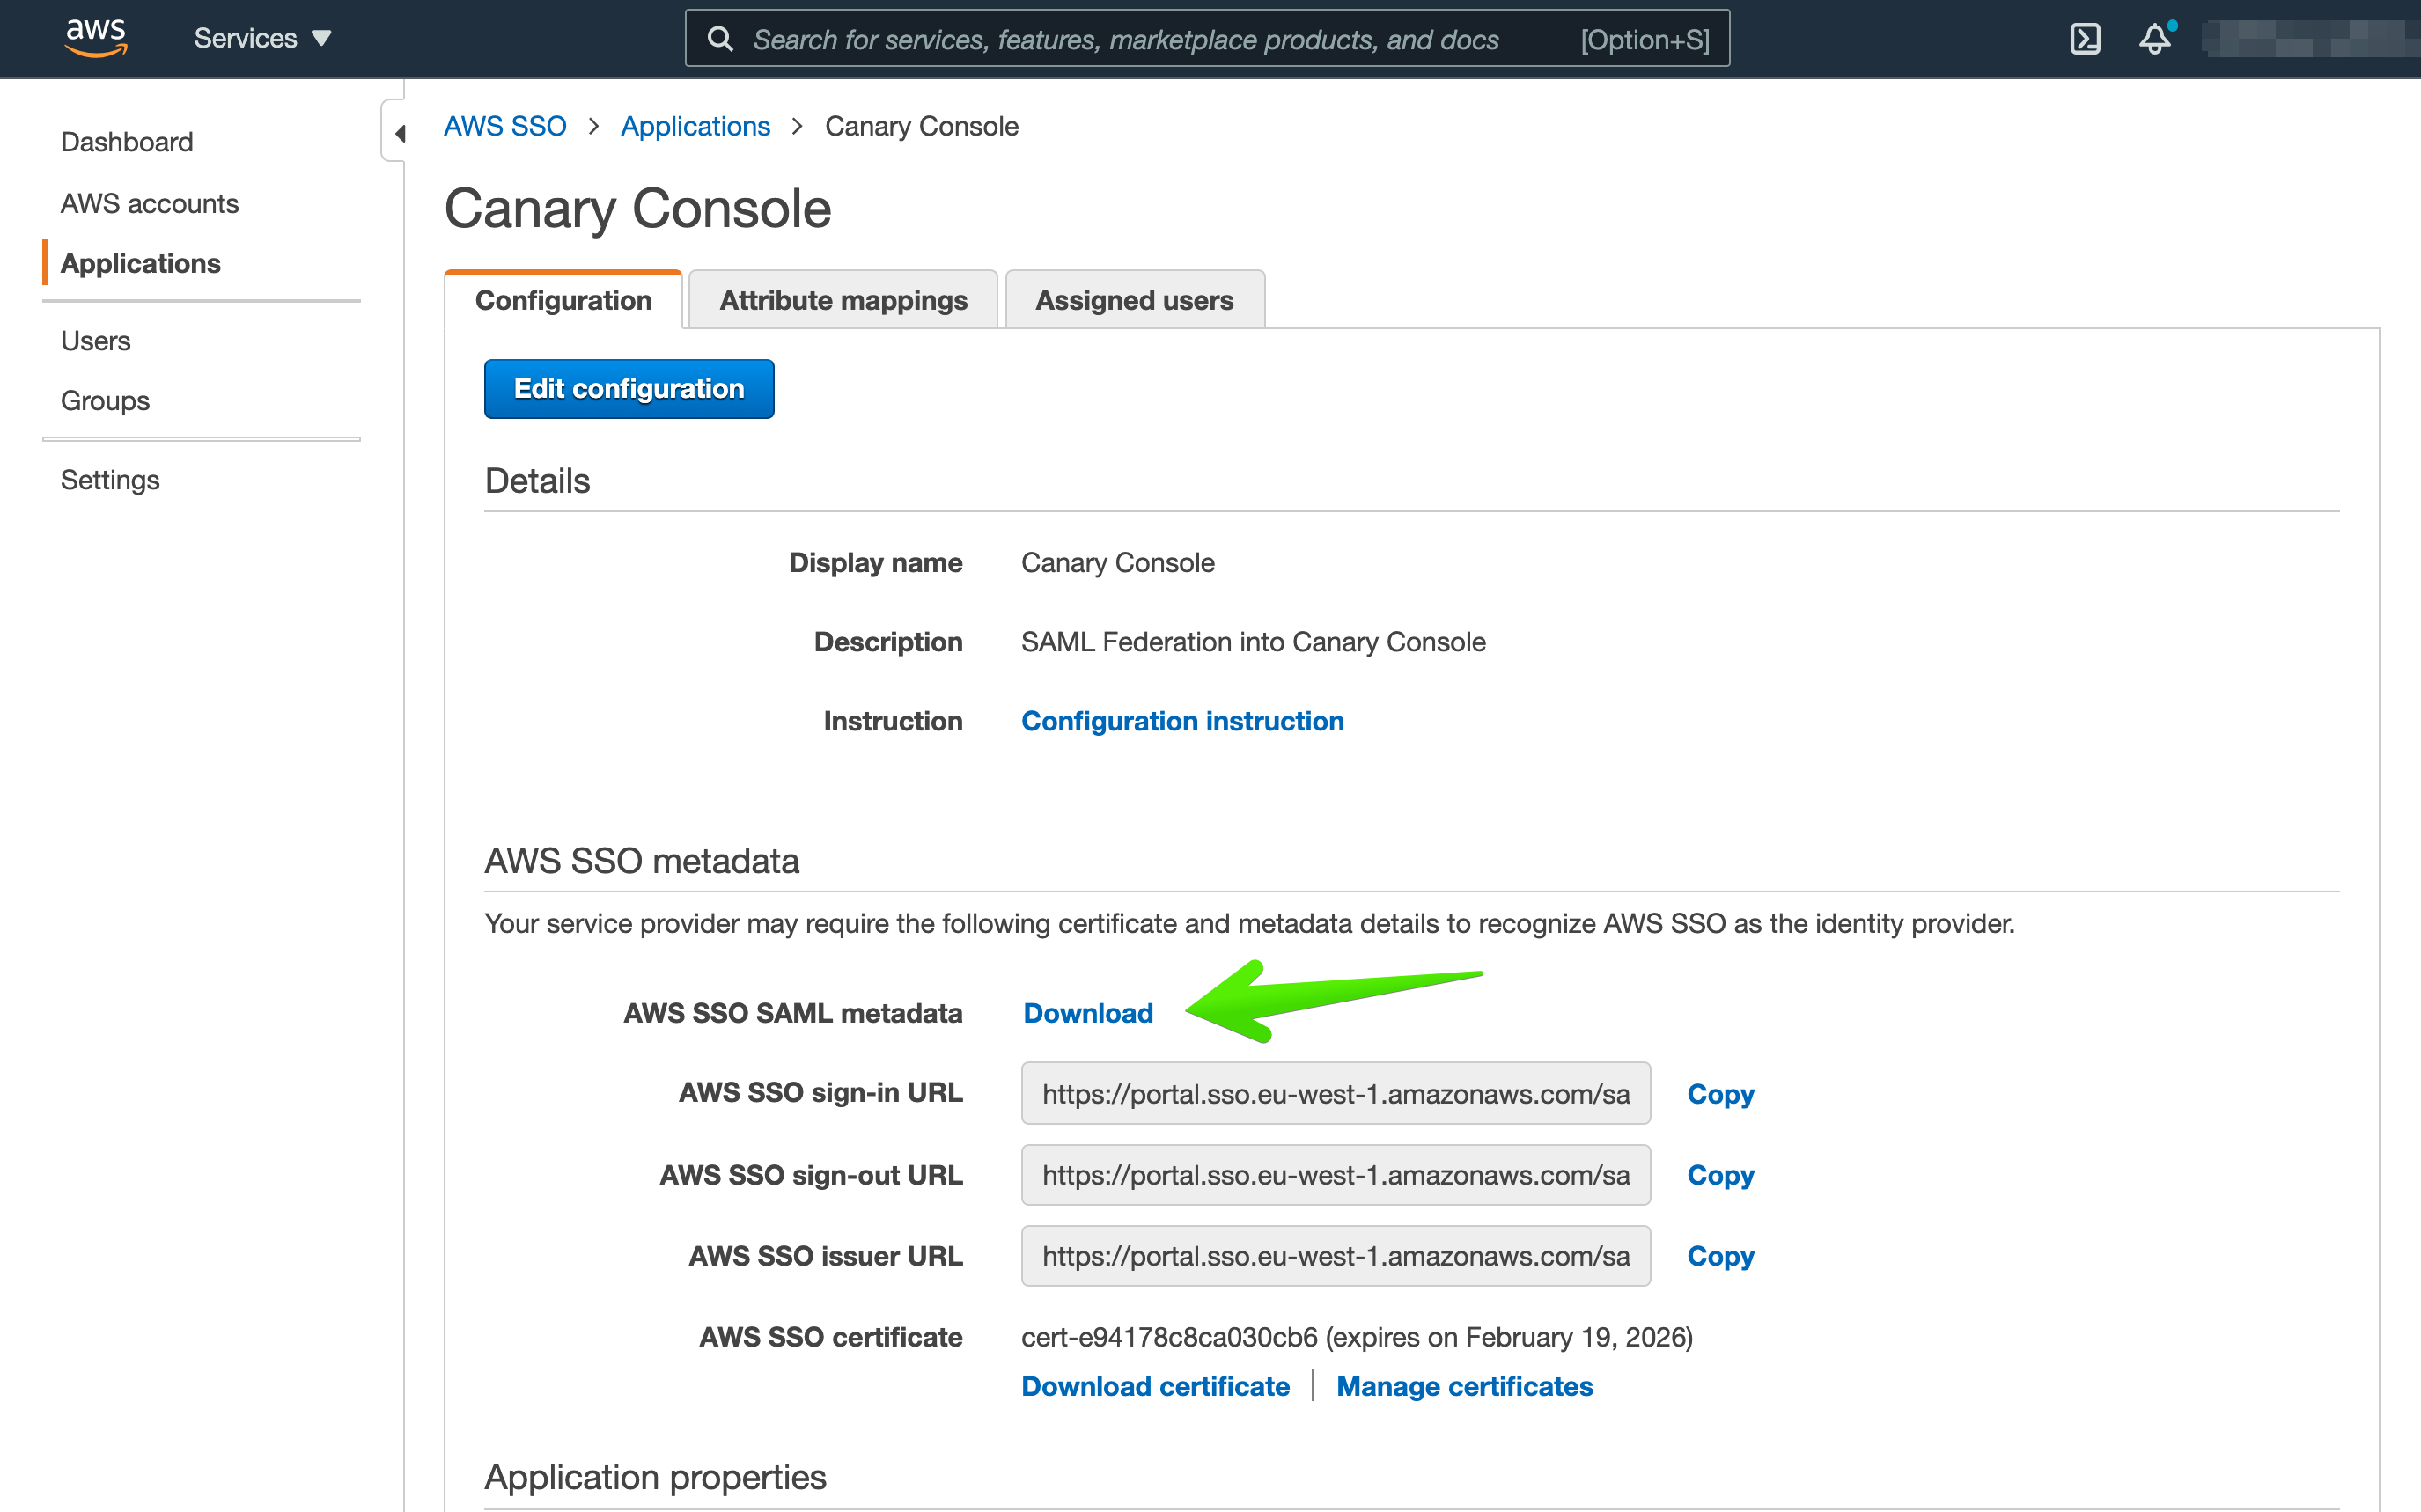Screen dimensions: 2421x1512
Task: Click Download certificate link
Action: [x=1155, y=1386]
